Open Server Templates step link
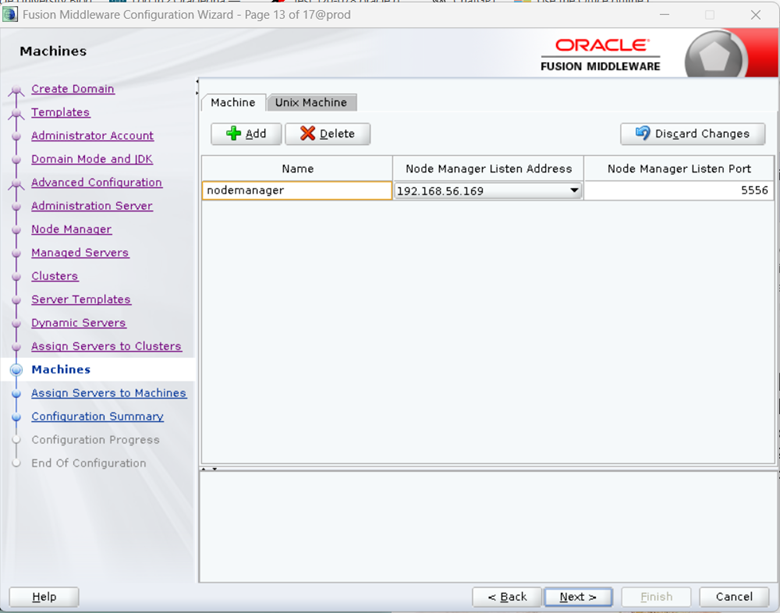This screenshot has width=780, height=613. click(81, 300)
